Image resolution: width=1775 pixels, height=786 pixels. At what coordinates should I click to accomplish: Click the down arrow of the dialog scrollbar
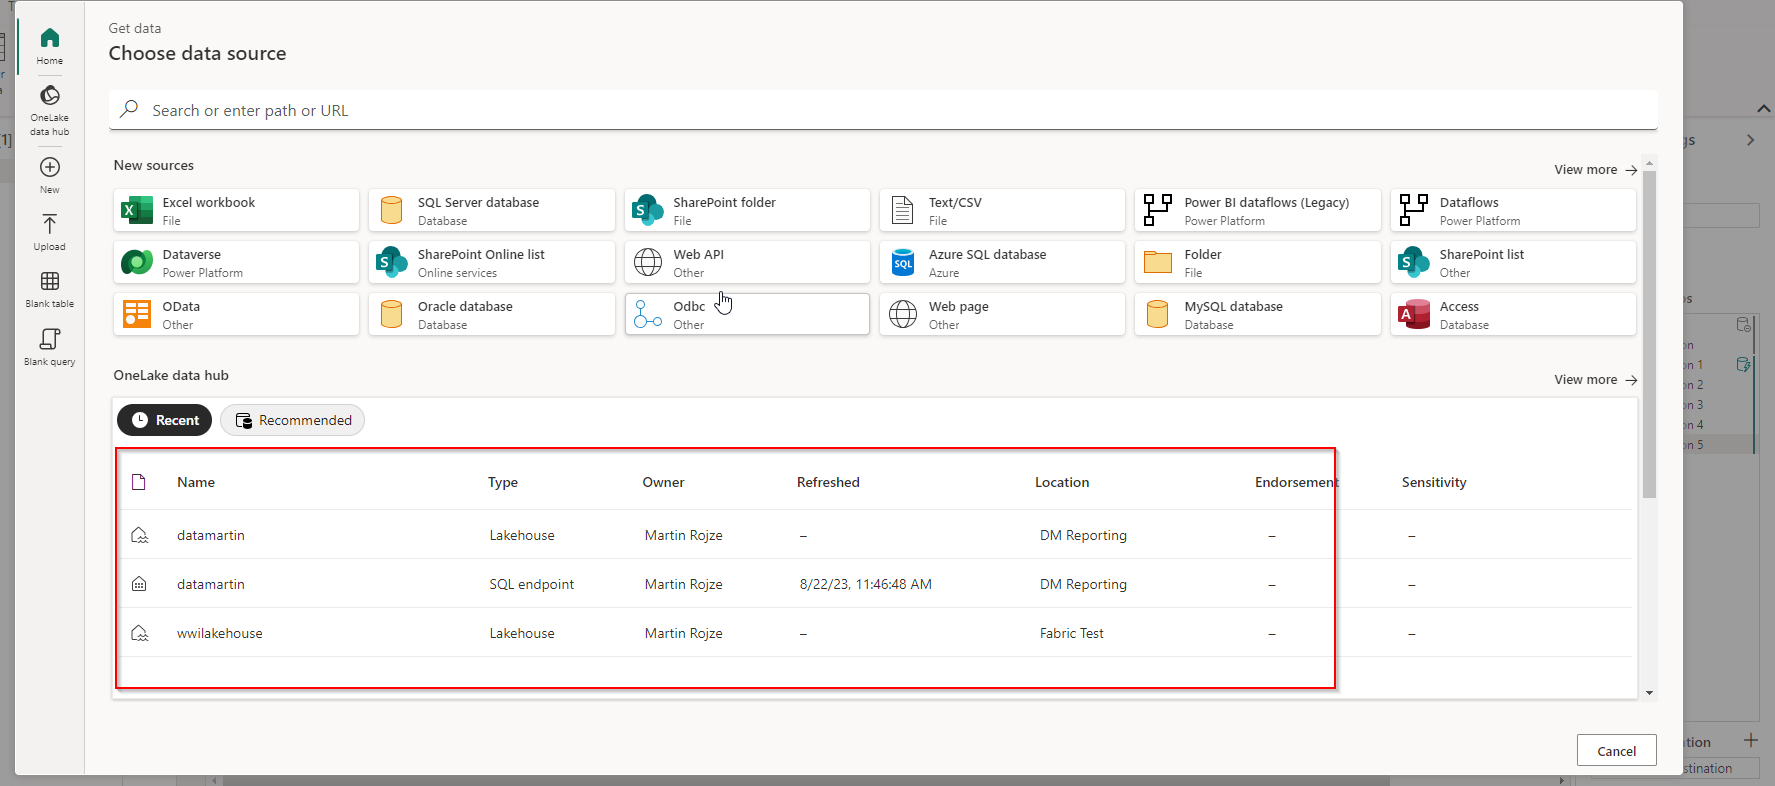(x=1649, y=693)
